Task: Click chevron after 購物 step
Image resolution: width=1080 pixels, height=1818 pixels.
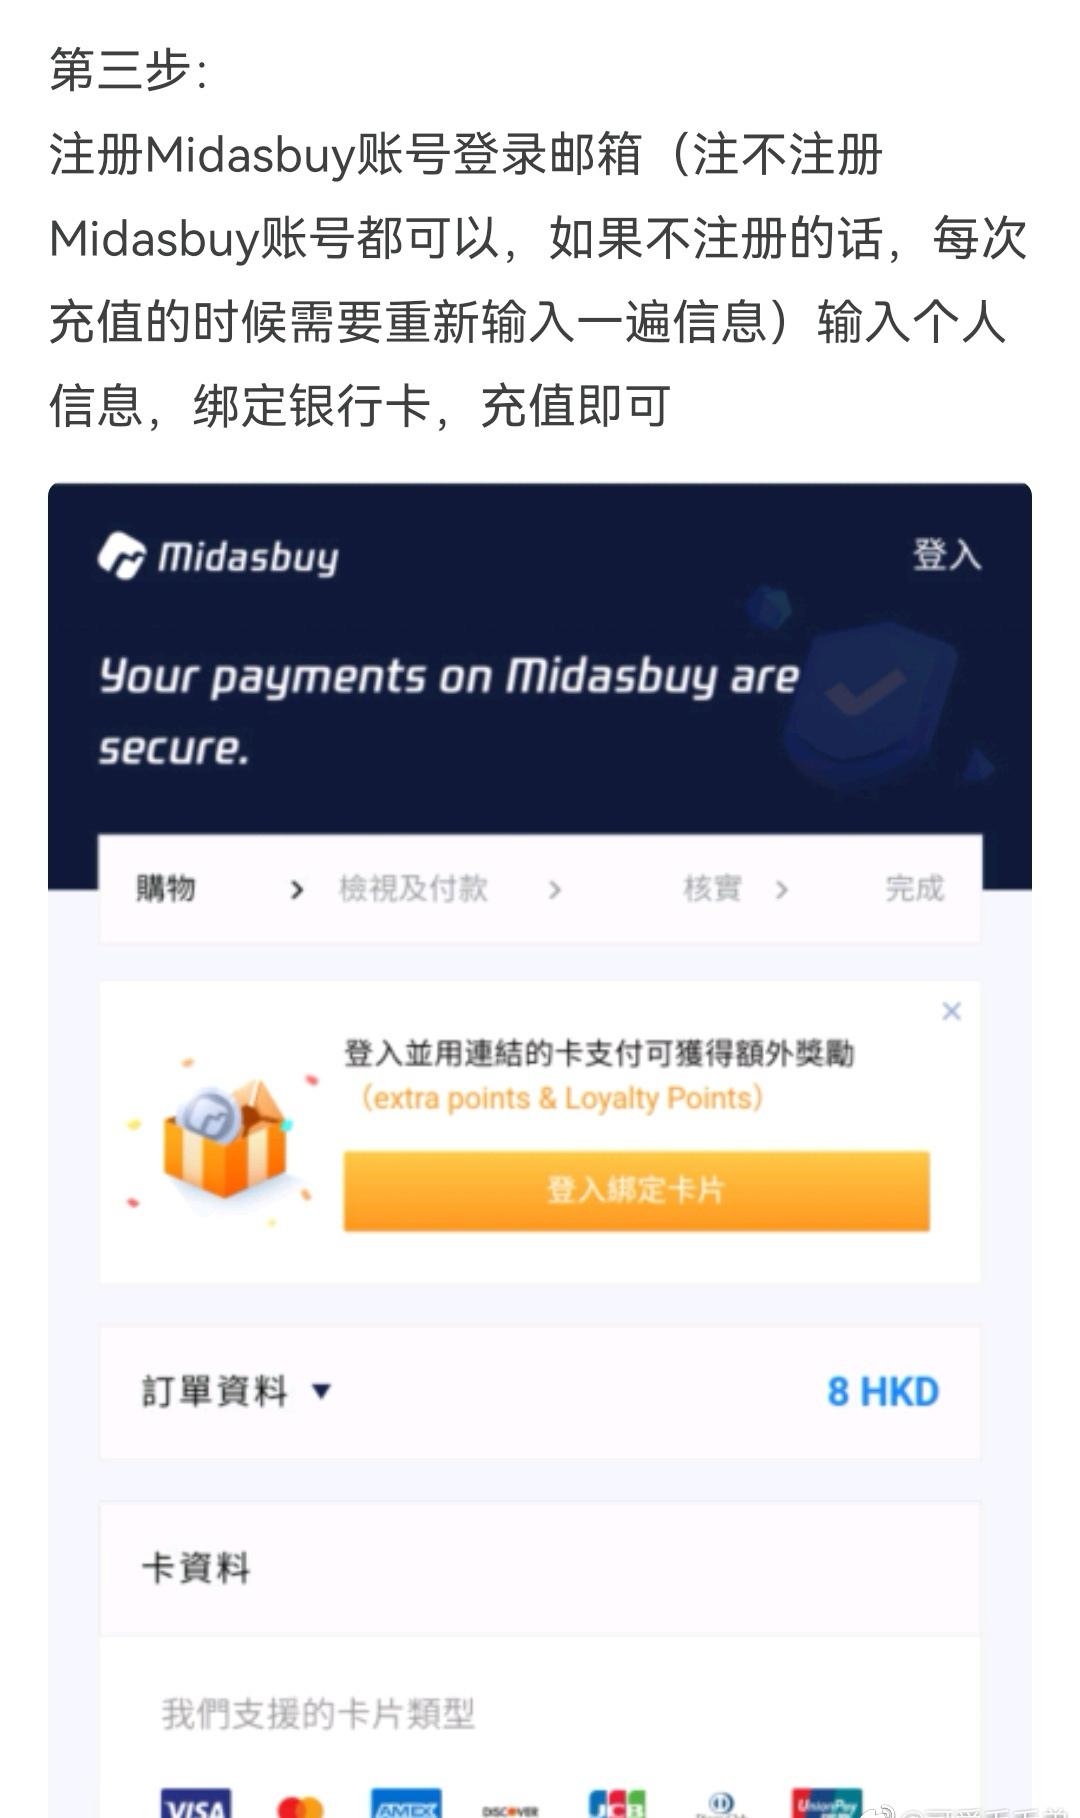Action: [296, 889]
